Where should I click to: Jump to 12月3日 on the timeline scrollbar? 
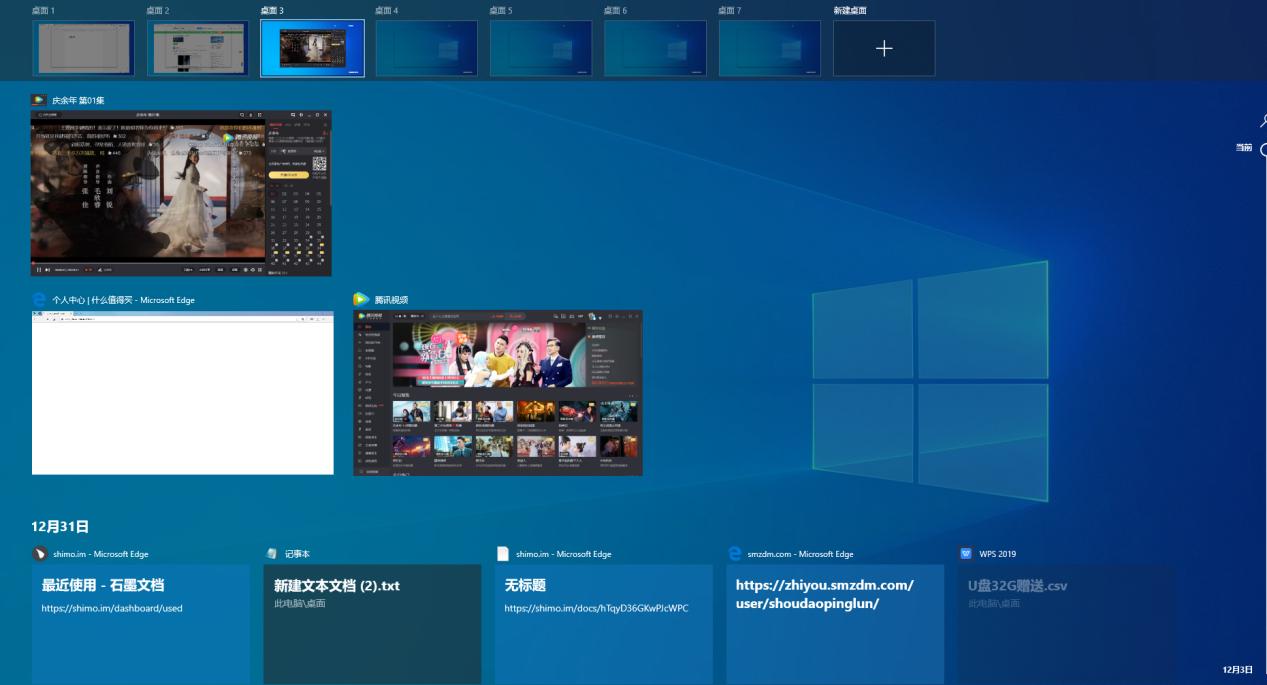pyautogui.click(x=1237, y=669)
